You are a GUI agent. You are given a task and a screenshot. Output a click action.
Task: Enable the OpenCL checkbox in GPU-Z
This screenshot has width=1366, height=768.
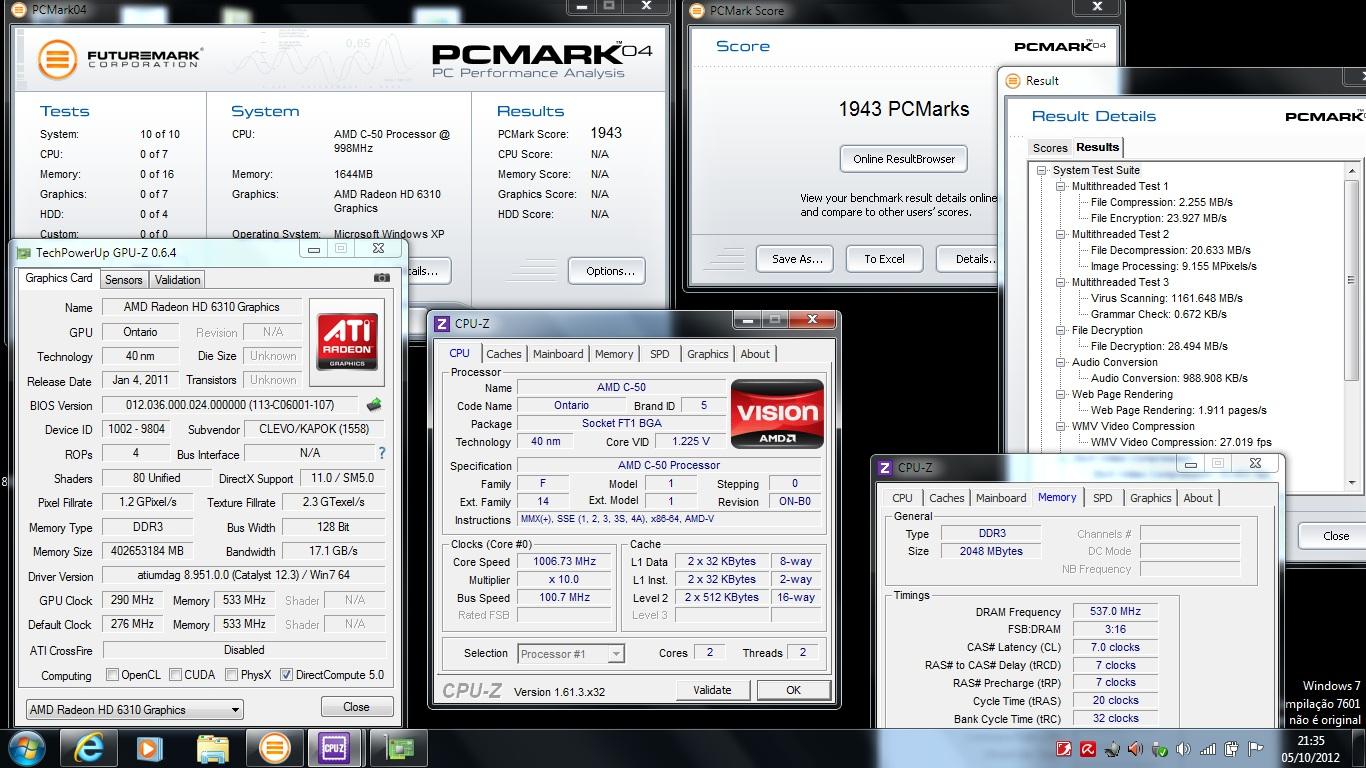click(112, 674)
